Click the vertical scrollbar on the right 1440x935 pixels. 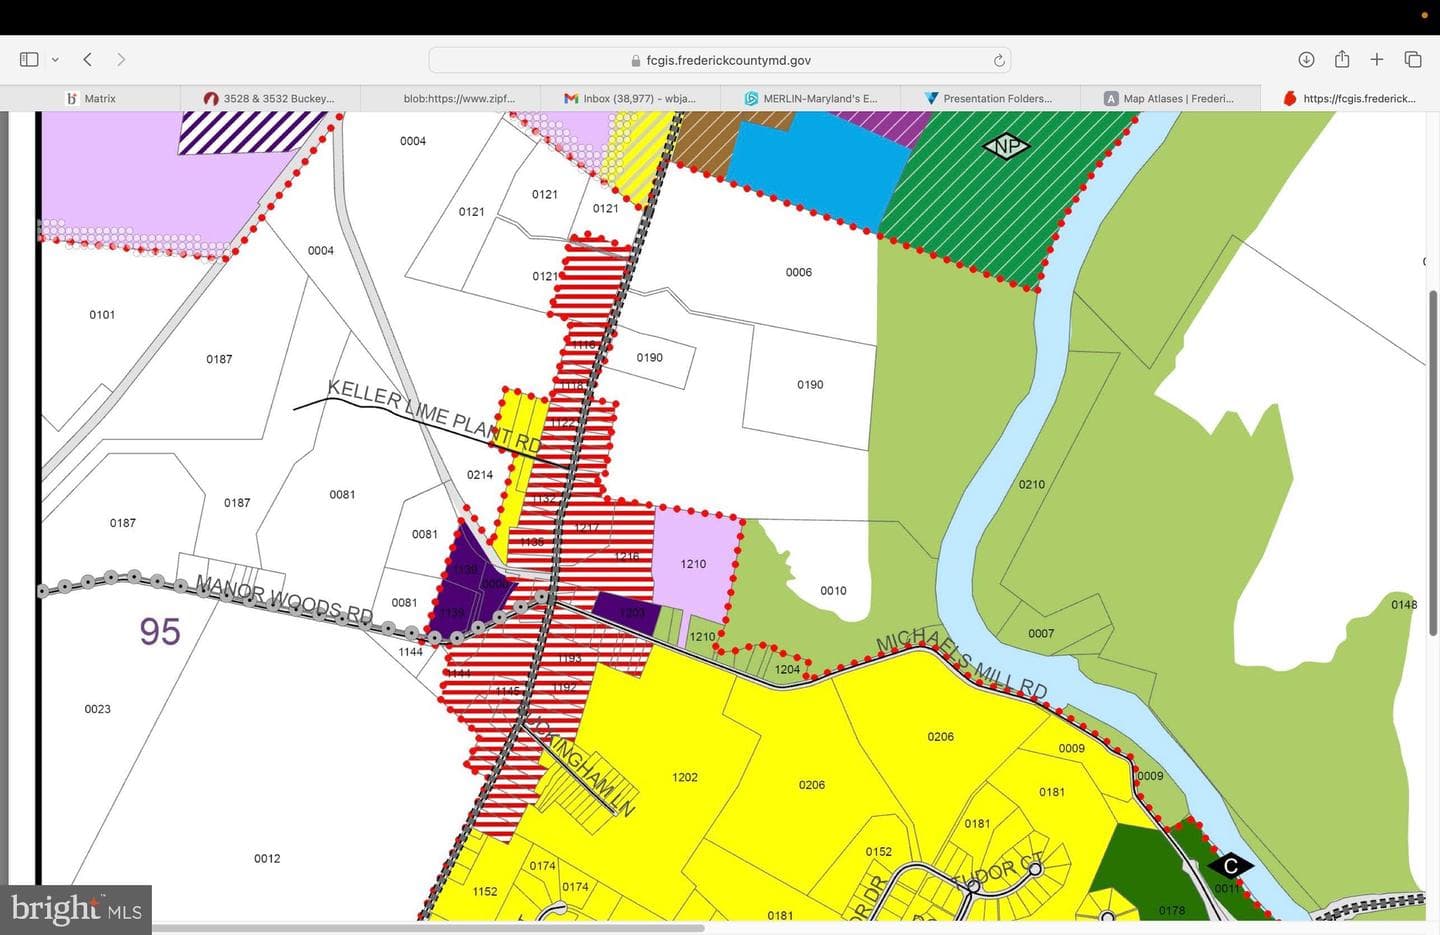coord(1433,462)
